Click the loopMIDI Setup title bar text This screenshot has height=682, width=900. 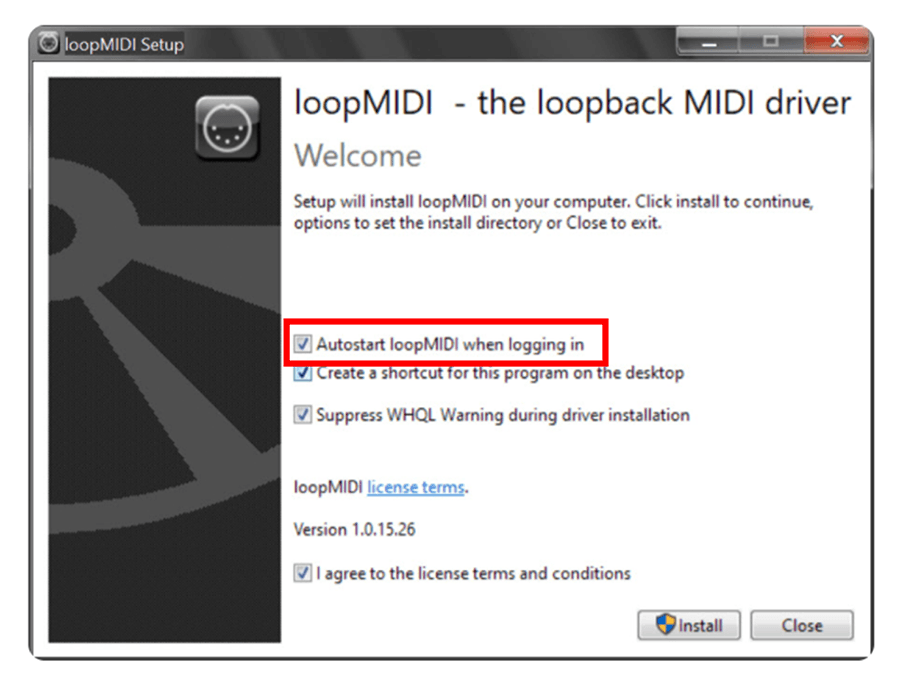tap(124, 44)
